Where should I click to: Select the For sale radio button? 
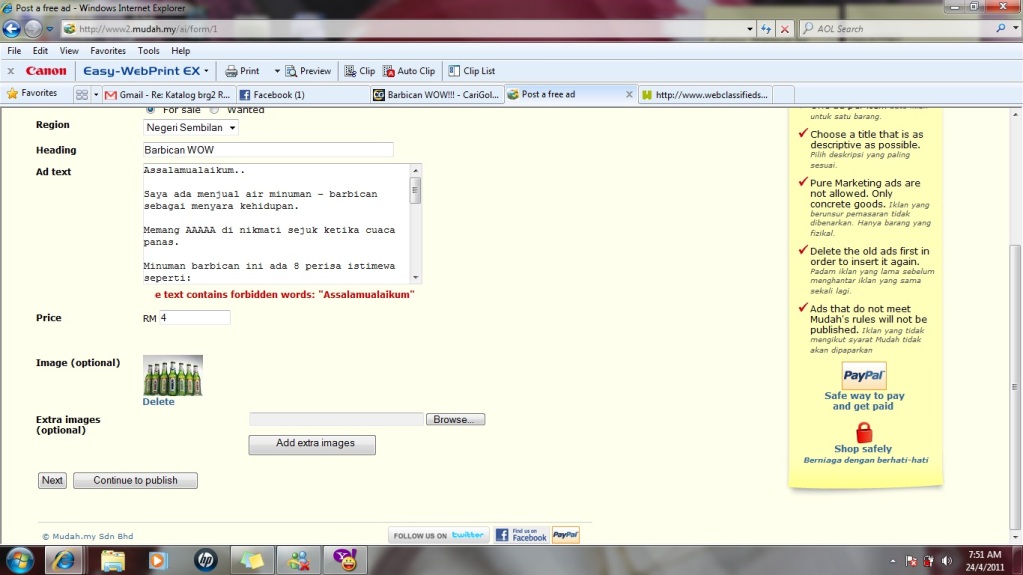pyautogui.click(x=151, y=110)
